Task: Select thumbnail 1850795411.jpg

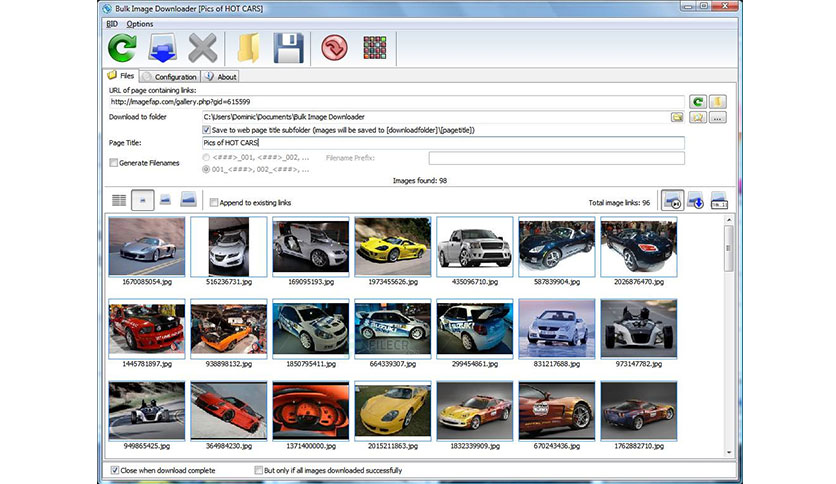Action: click(311, 328)
